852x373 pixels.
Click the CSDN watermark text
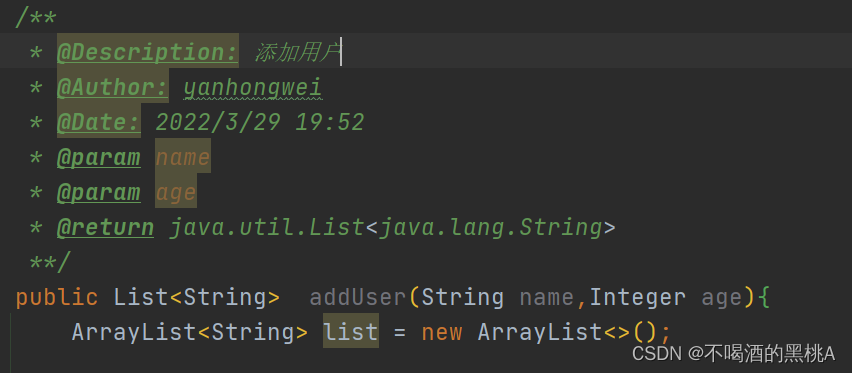tap(734, 354)
